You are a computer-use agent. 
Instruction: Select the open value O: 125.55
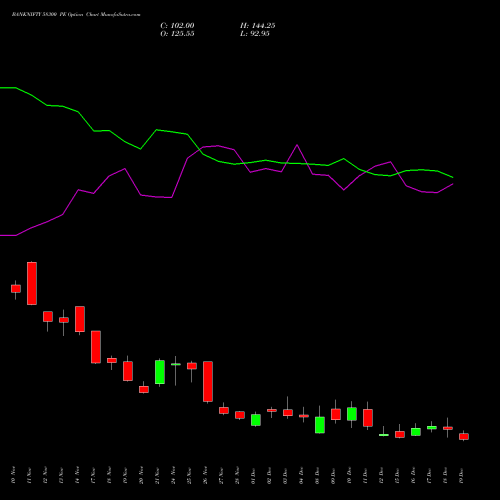coord(177,34)
